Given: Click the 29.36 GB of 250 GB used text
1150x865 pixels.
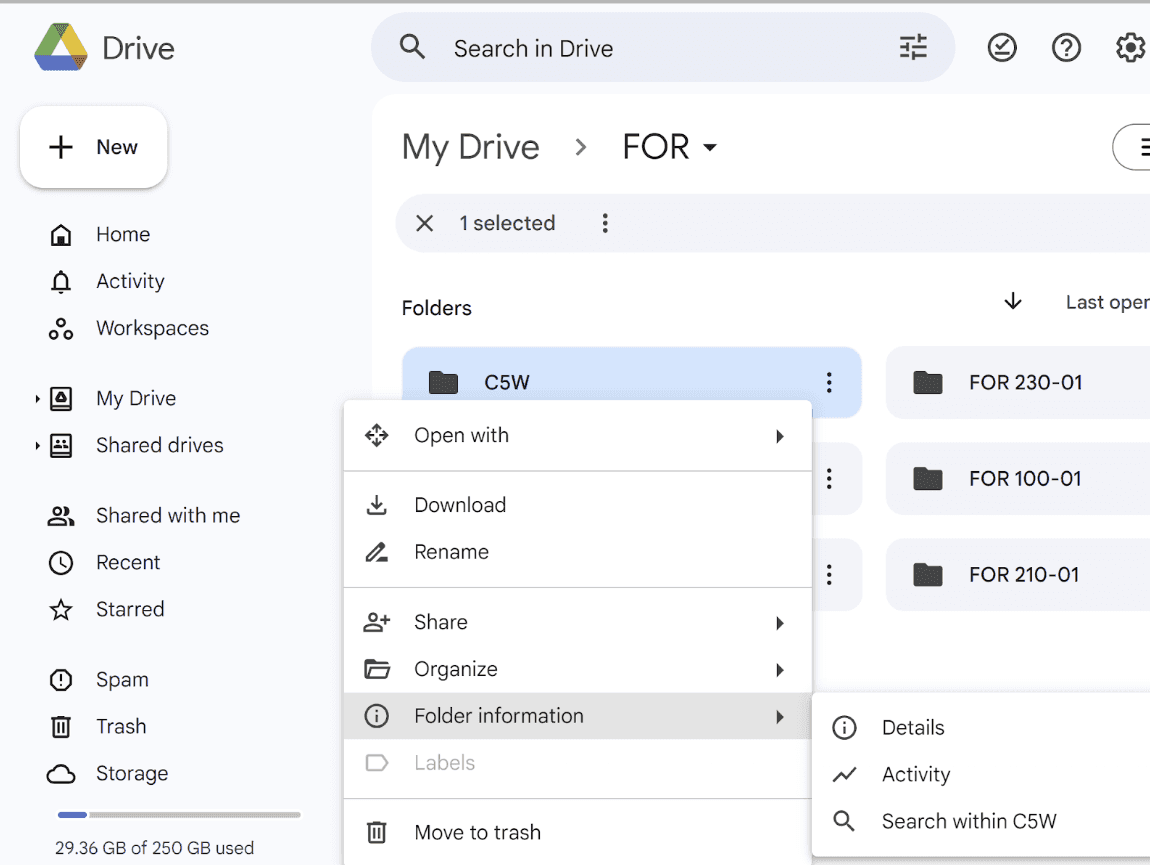Looking at the screenshot, I should [x=154, y=848].
